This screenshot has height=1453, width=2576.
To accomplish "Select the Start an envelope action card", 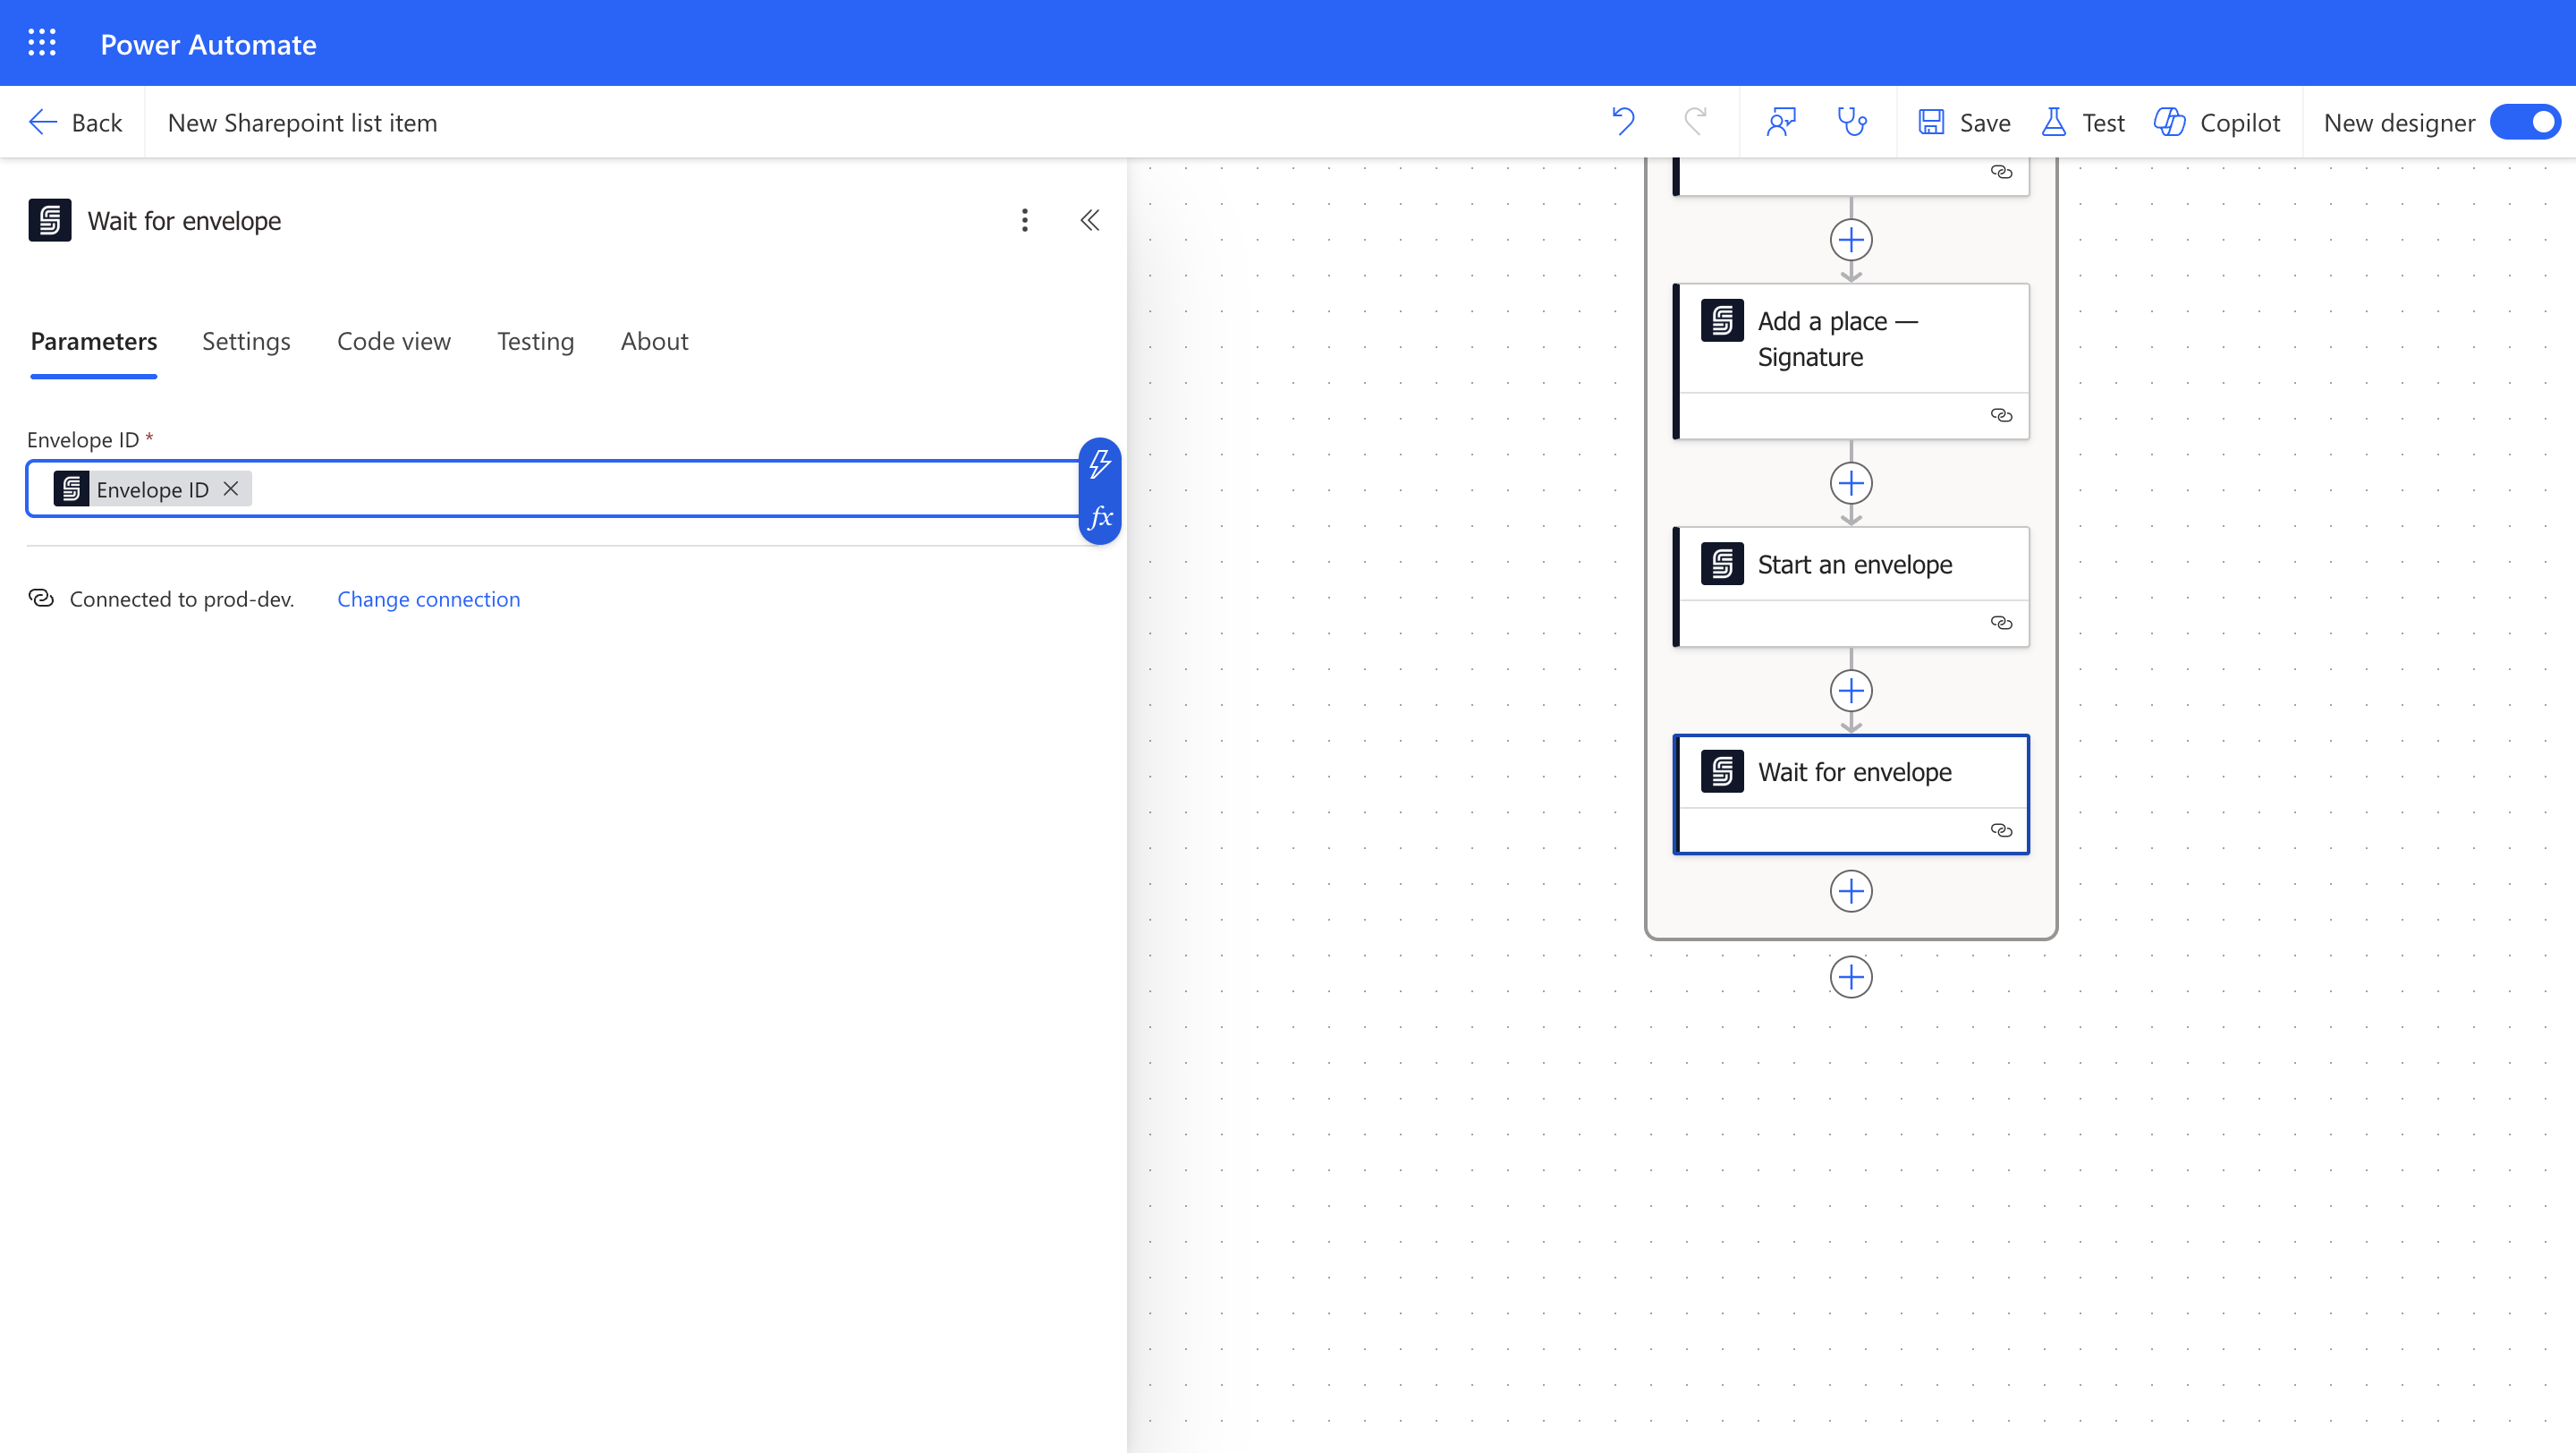I will 1853,565.
